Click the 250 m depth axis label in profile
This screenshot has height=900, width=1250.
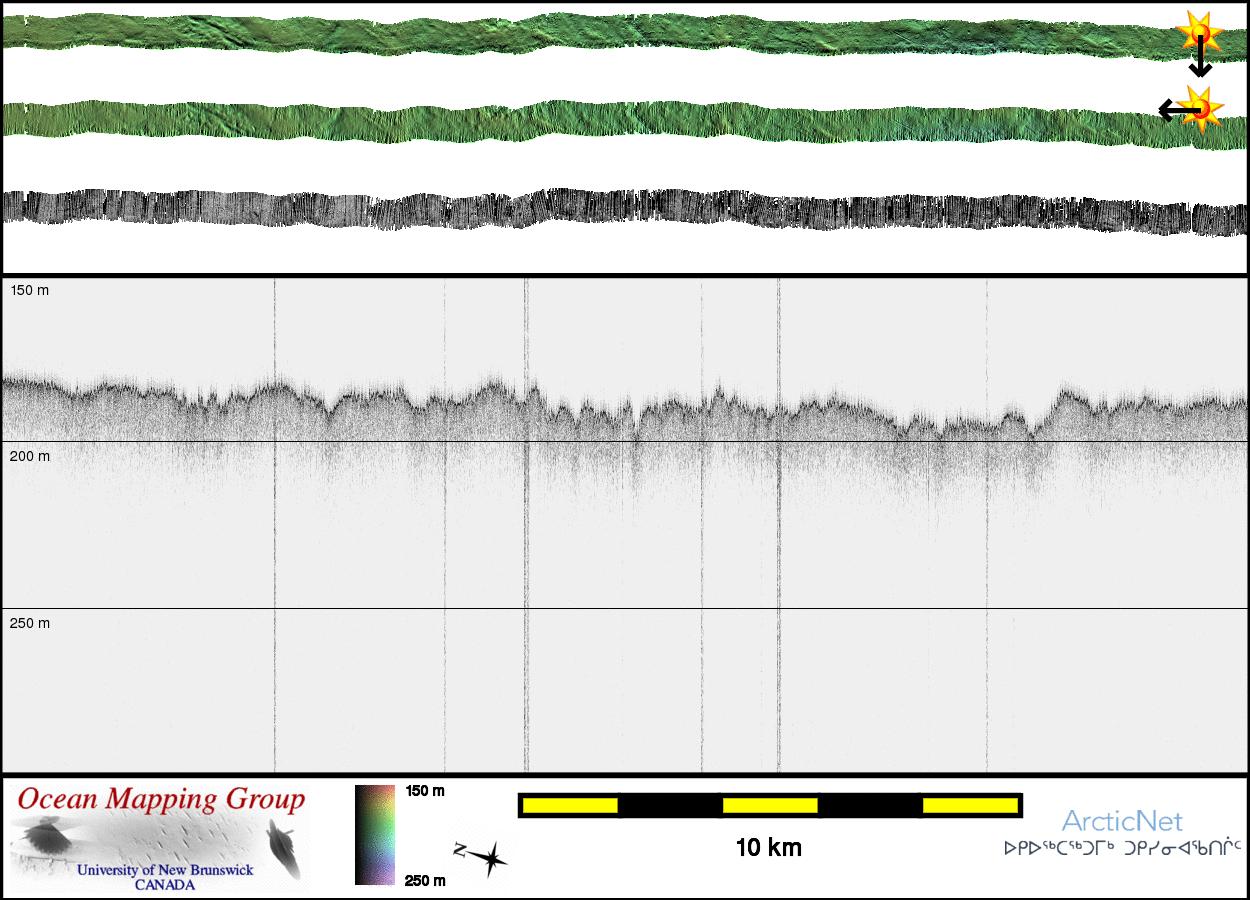[30, 623]
